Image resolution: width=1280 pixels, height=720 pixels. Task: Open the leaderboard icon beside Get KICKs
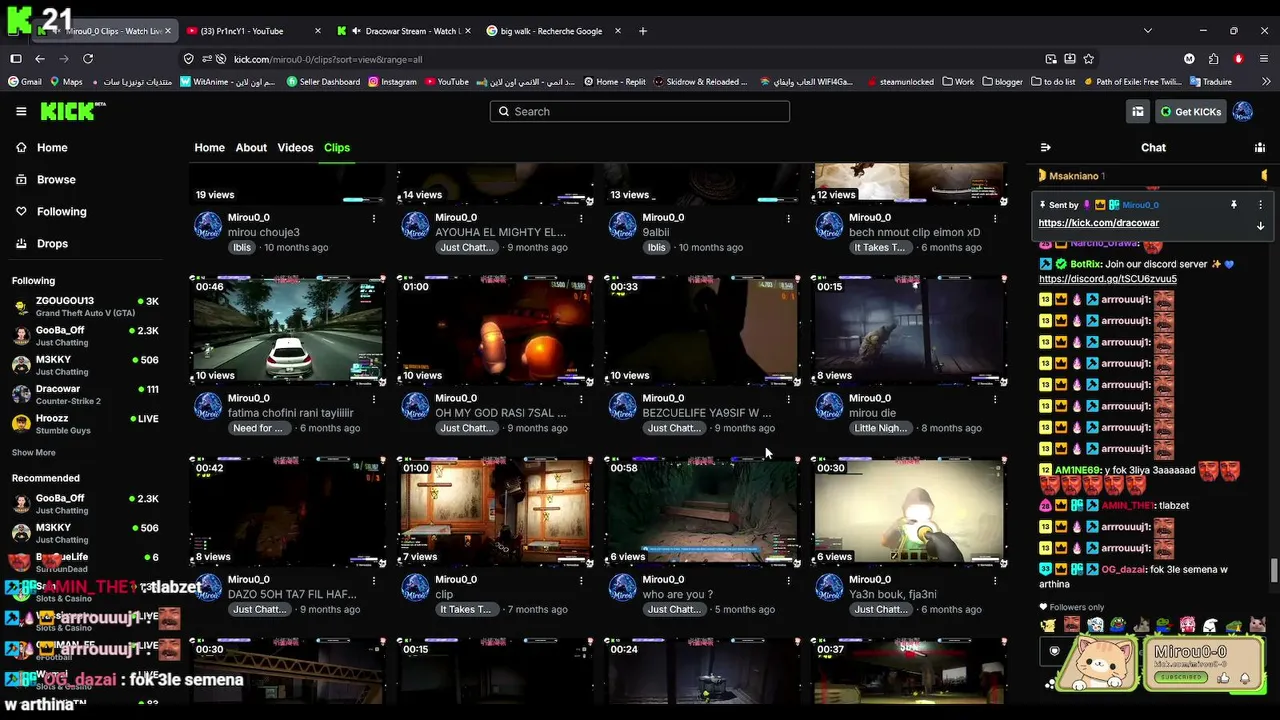point(1138,112)
